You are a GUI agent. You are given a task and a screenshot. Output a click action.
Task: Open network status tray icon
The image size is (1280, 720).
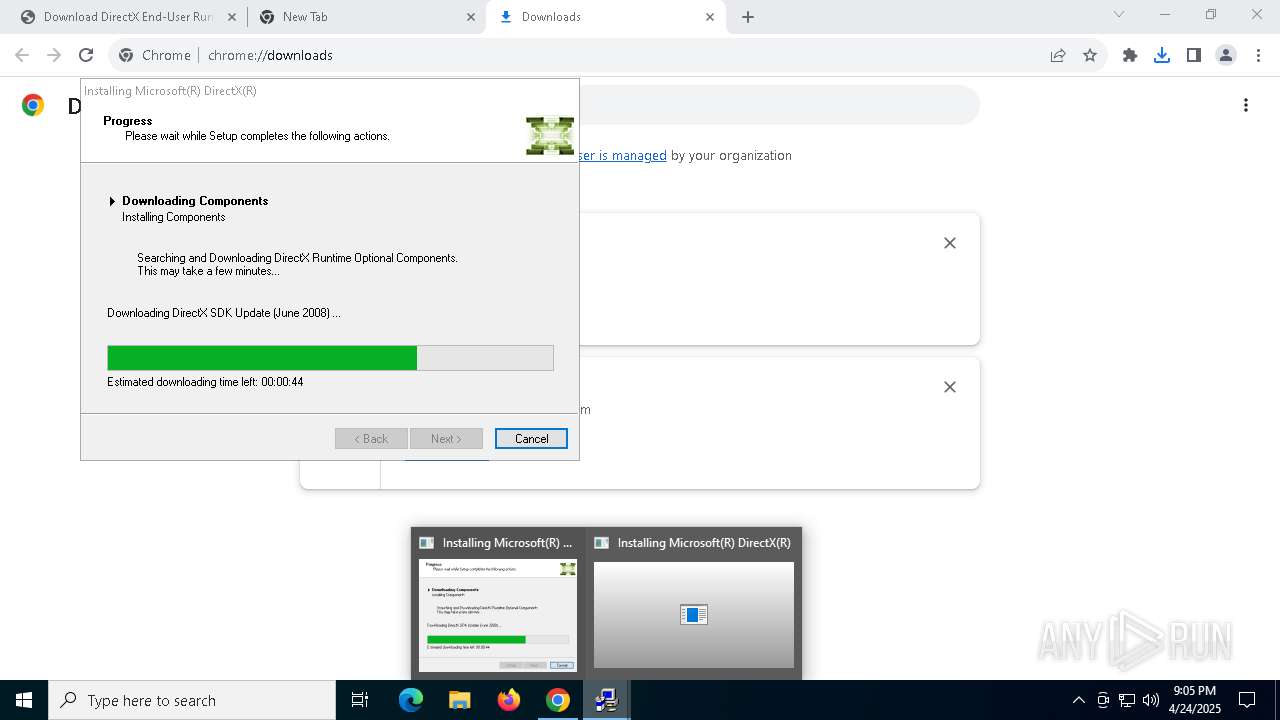click(1127, 700)
